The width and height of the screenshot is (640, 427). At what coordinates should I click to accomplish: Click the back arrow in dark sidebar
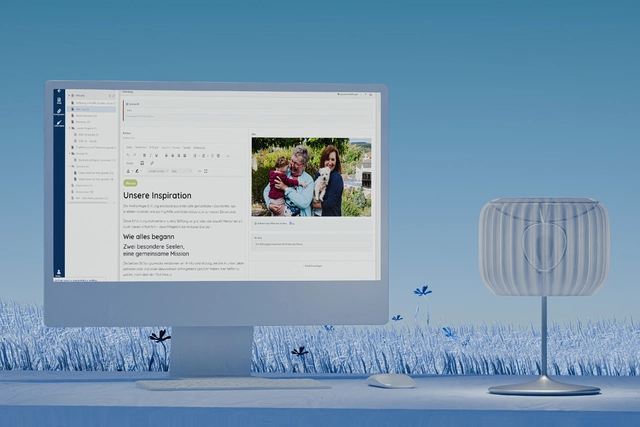pos(59,91)
